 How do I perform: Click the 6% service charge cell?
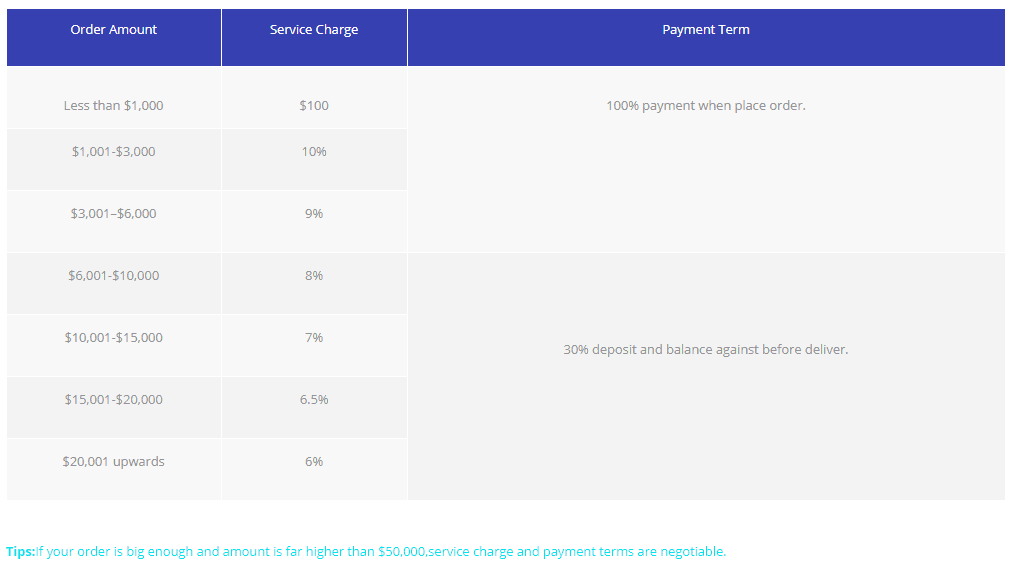click(x=314, y=462)
